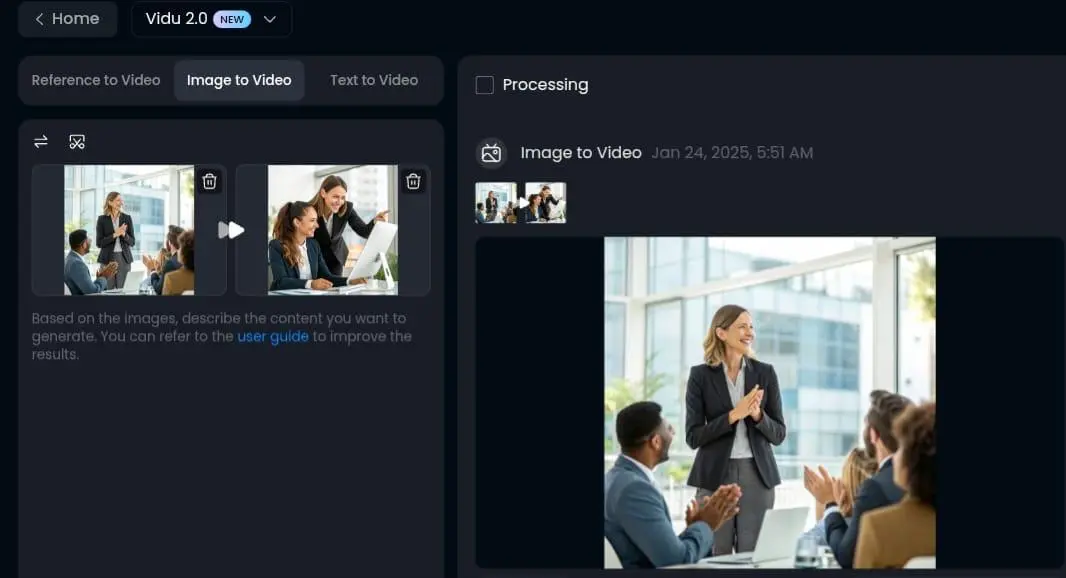The height and width of the screenshot is (578, 1066).
Task: Click the image crop icon beside swap
Action: click(77, 141)
